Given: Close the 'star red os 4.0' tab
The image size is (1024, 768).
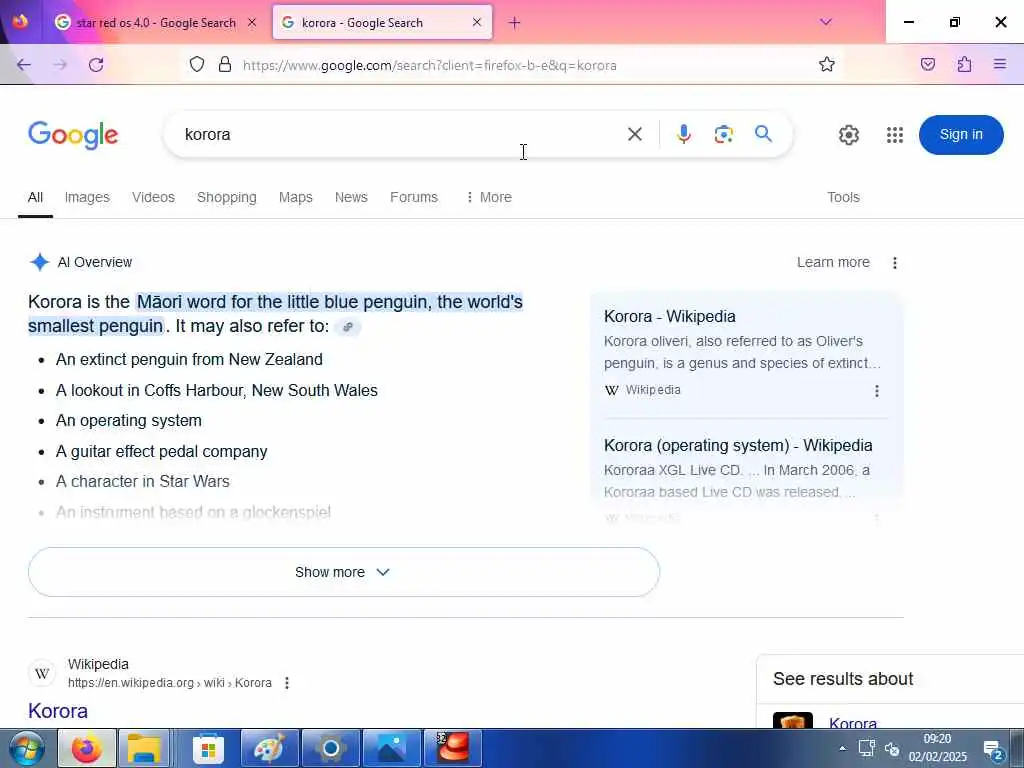Looking at the screenshot, I should (251, 22).
